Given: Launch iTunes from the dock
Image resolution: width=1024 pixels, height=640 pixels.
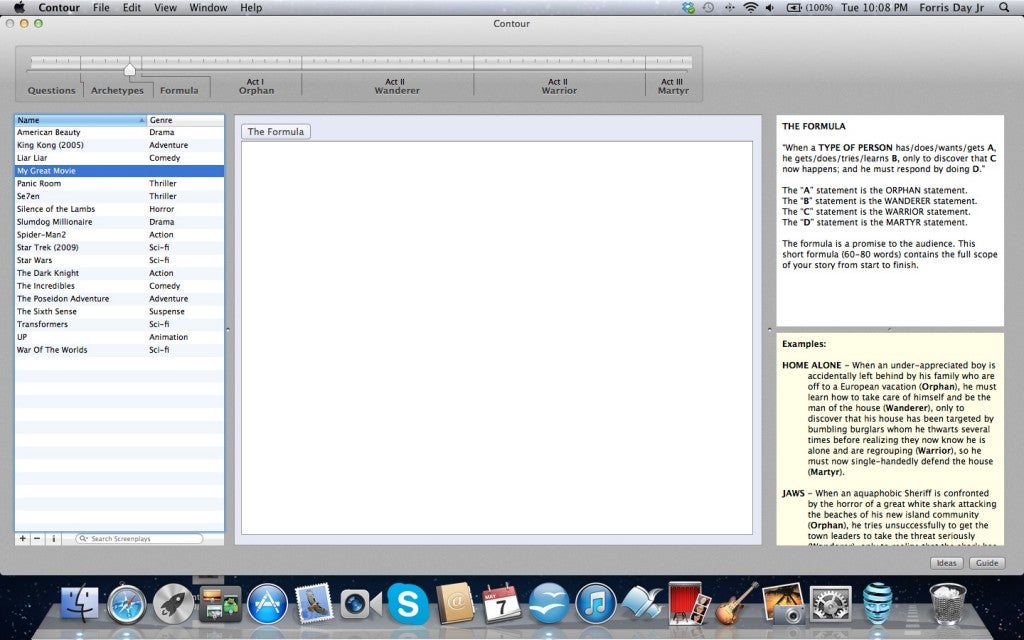Looking at the screenshot, I should (596, 604).
